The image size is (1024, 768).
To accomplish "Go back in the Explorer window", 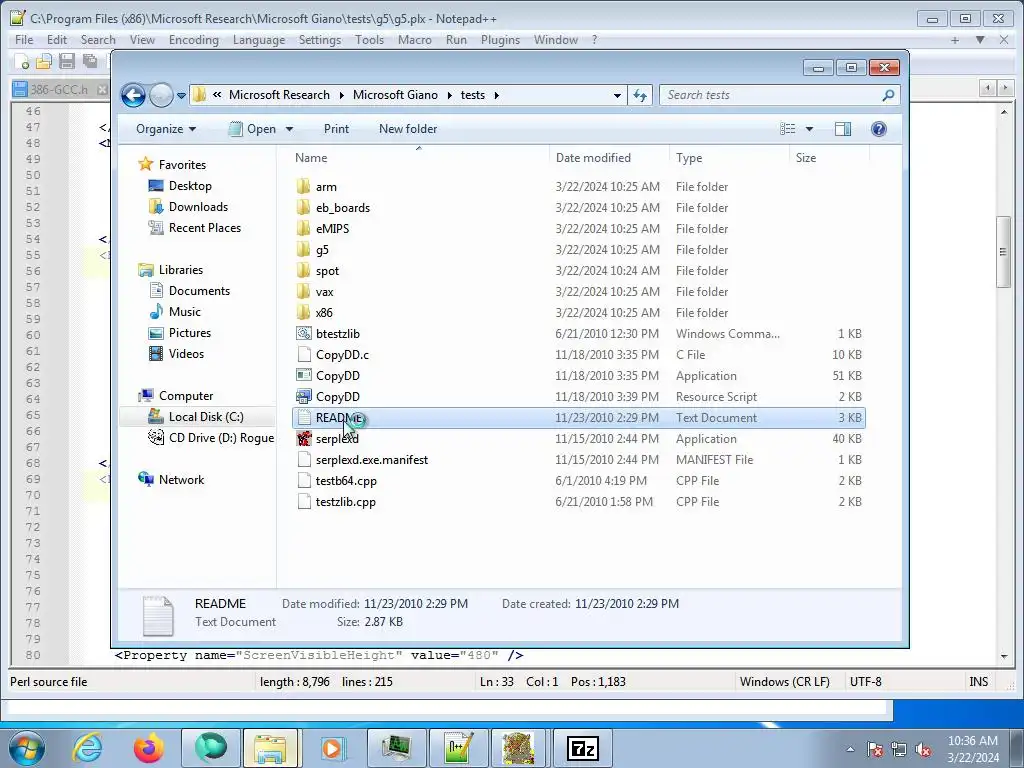I will tap(133, 95).
